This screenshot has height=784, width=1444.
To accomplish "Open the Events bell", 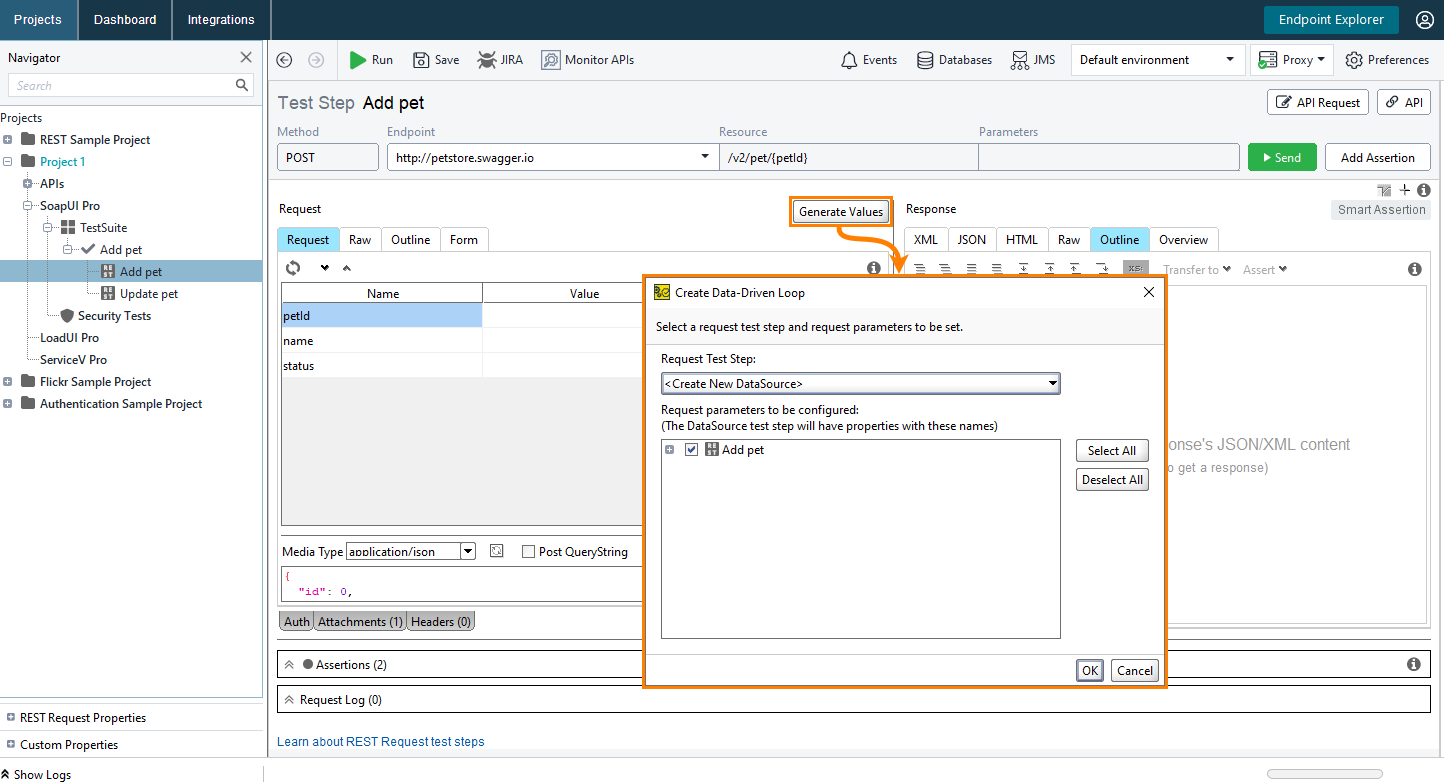I will point(868,60).
